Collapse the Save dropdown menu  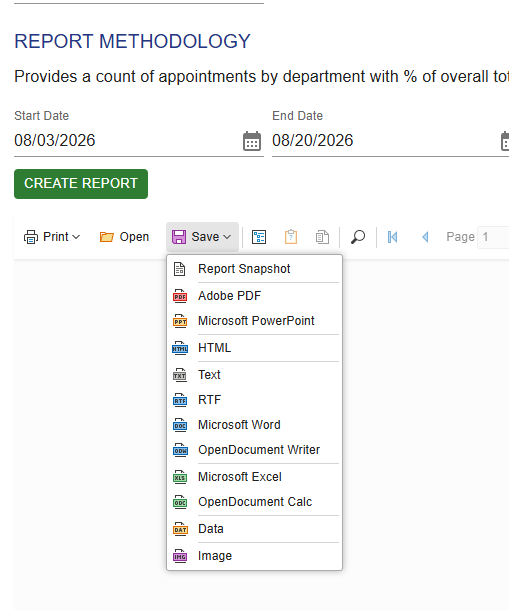coord(202,237)
